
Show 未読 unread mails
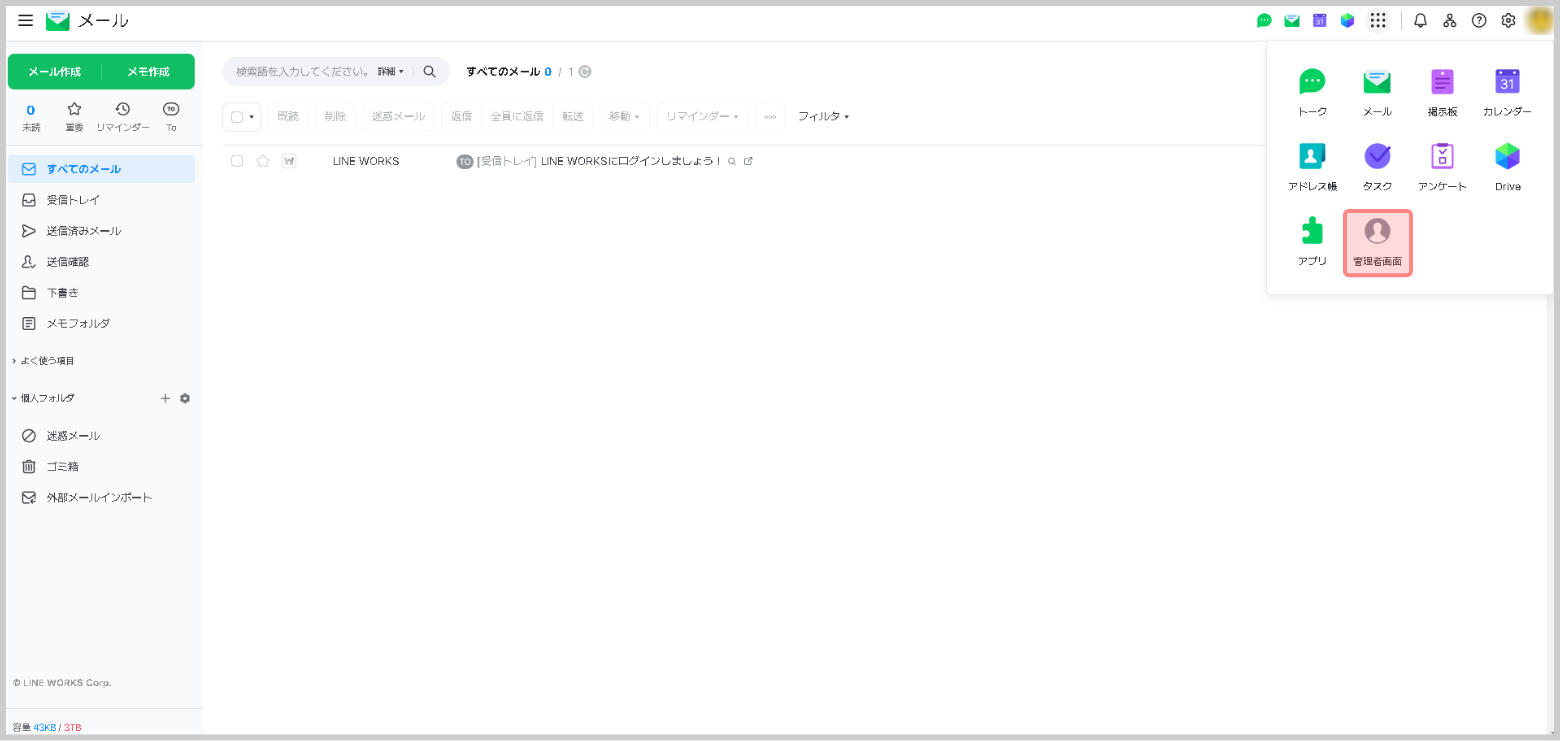pyautogui.click(x=31, y=116)
